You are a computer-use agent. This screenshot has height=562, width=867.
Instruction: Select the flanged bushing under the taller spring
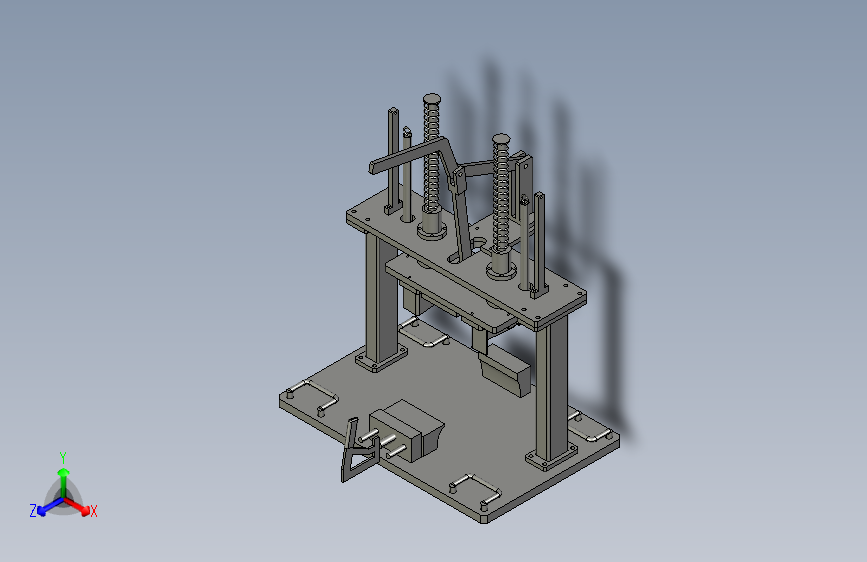tap(432, 223)
